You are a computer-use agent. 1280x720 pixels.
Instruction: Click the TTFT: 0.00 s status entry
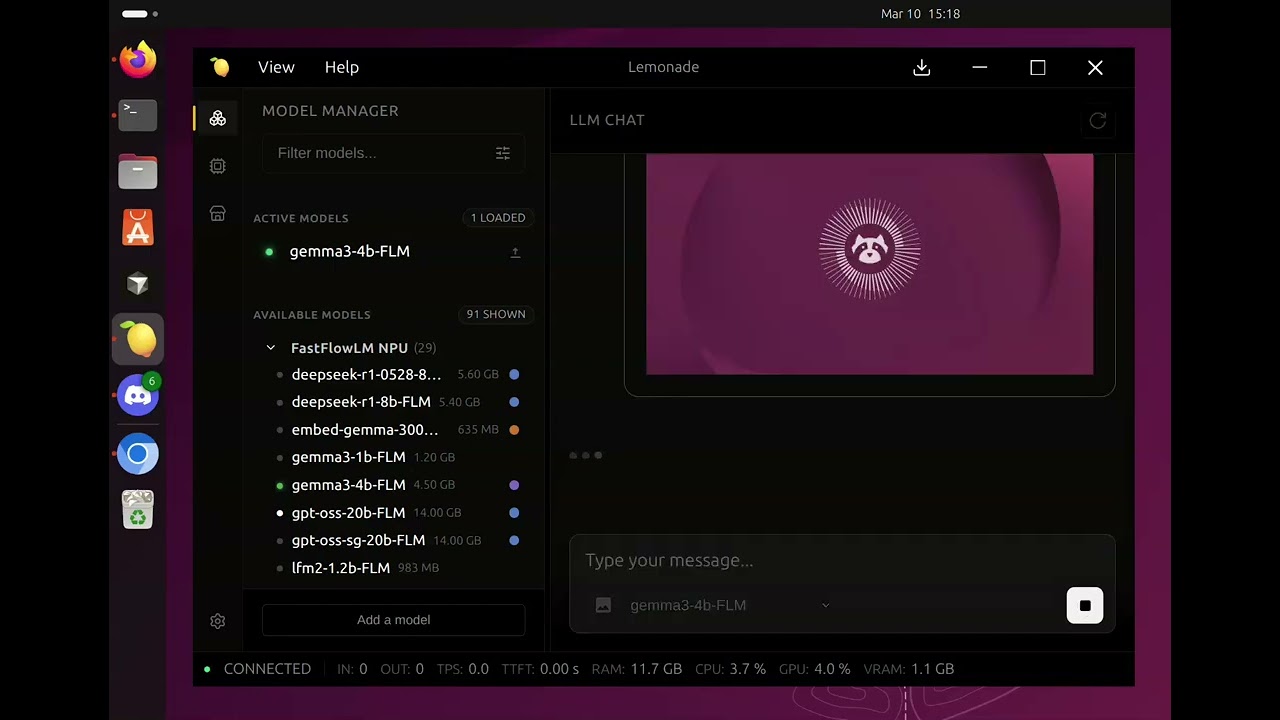click(540, 669)
